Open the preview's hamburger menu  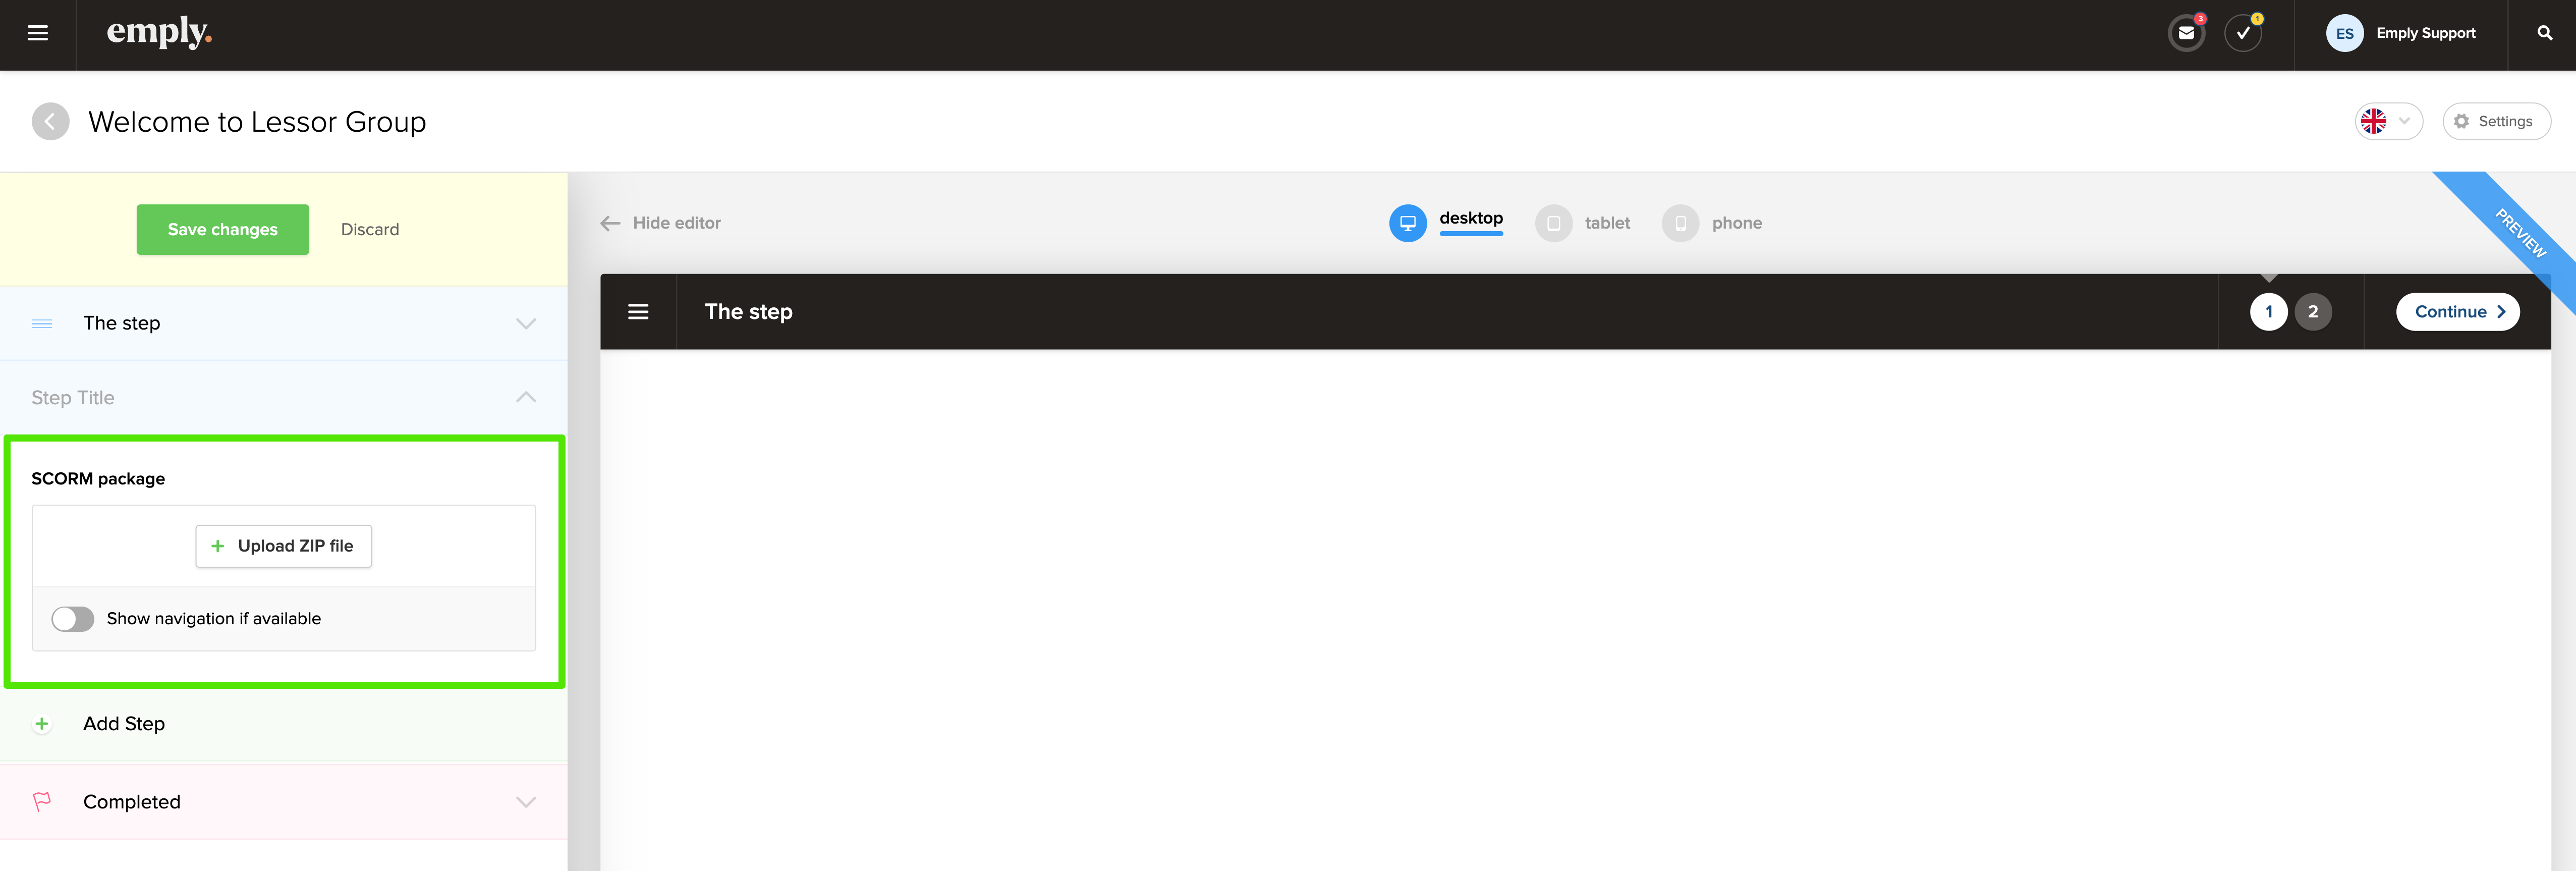click(x=638, y=312)
